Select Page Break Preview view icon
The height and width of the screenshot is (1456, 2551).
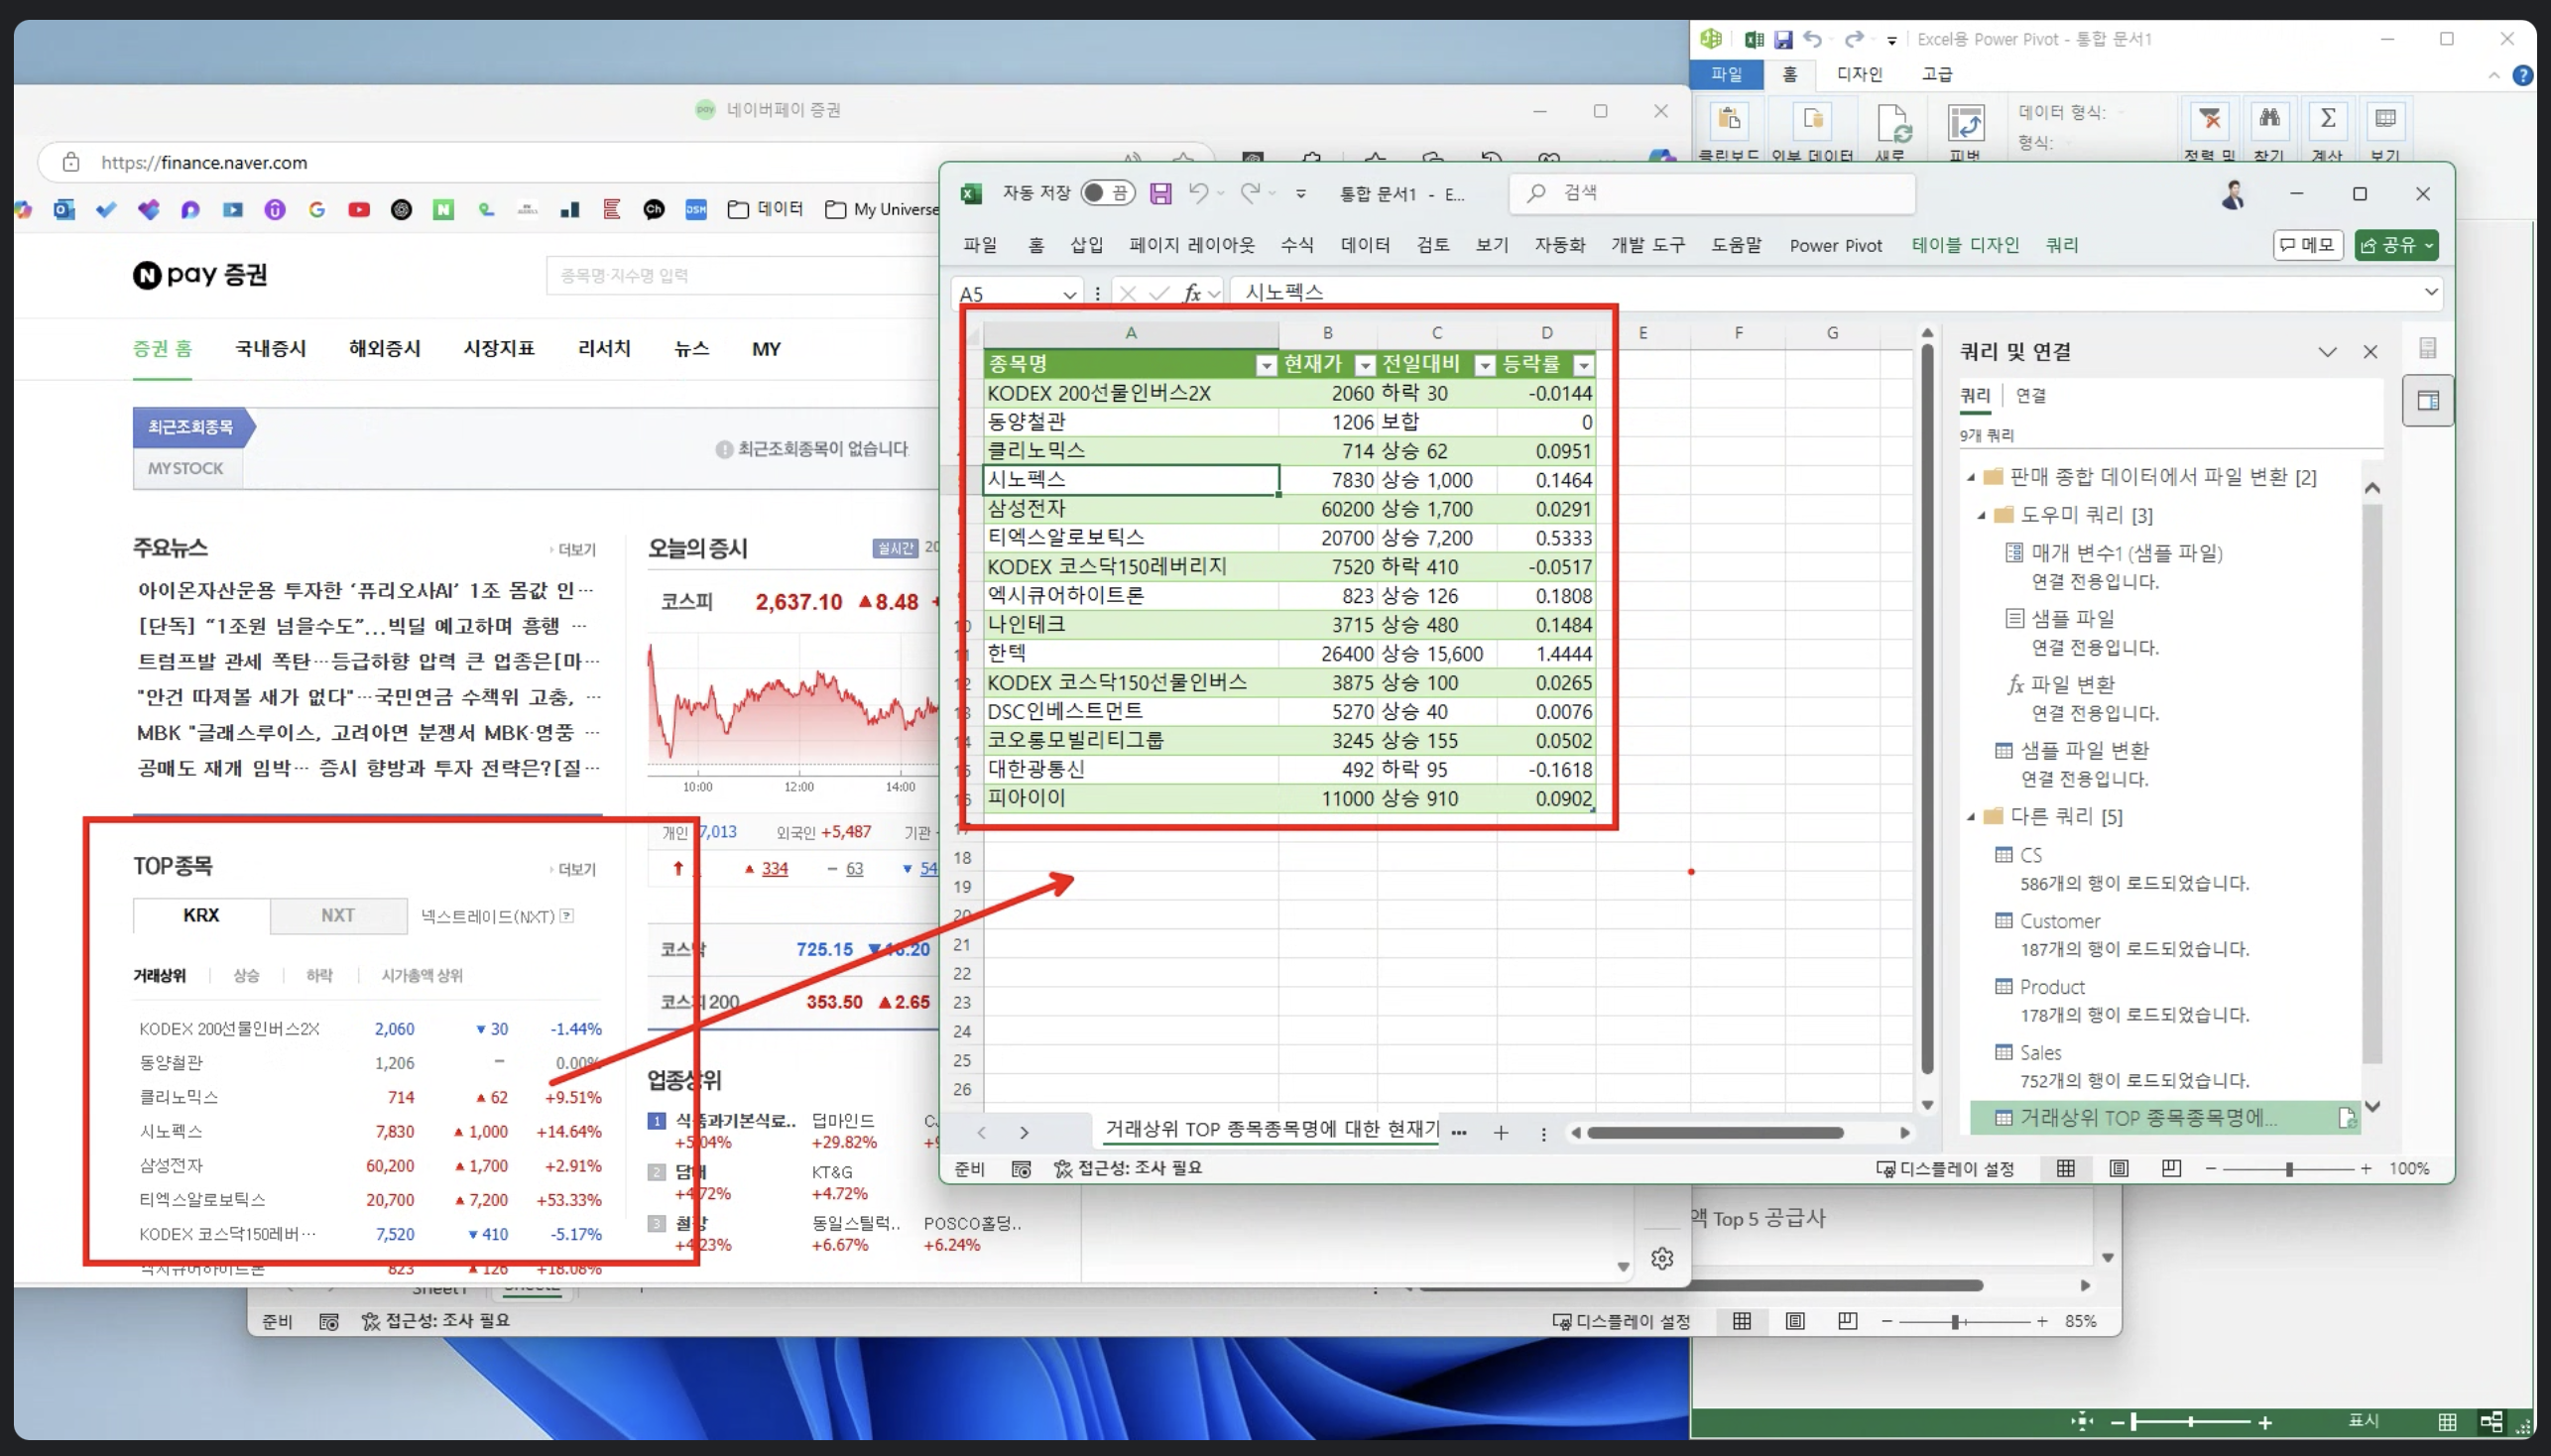2171,1168
